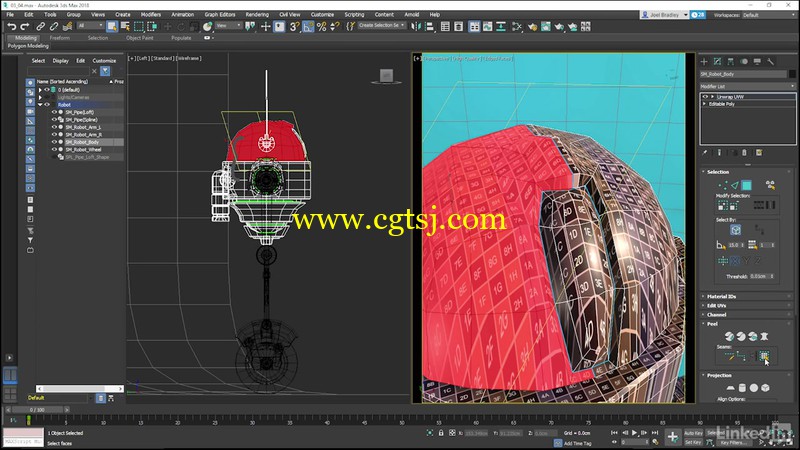The width and height of the screenshot is (800, 450).
Task: Open Joel Bradley user account dropdown
Action: click(665, 15)
